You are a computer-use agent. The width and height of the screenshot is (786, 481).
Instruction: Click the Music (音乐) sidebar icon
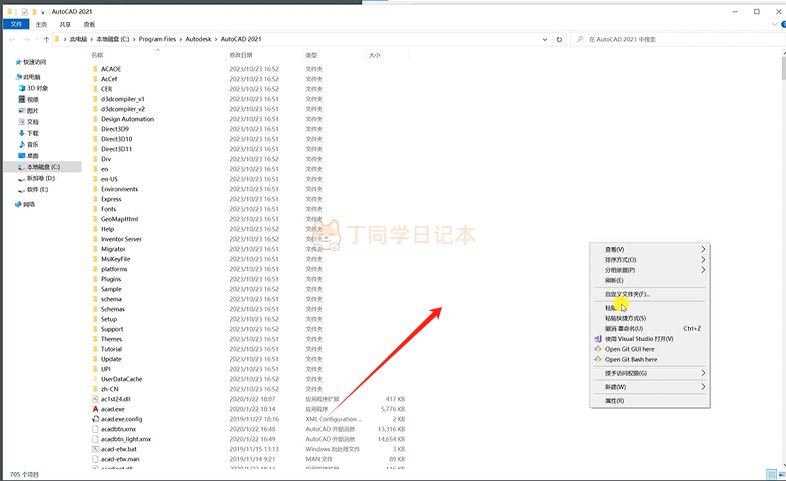(x=21, y=144)
